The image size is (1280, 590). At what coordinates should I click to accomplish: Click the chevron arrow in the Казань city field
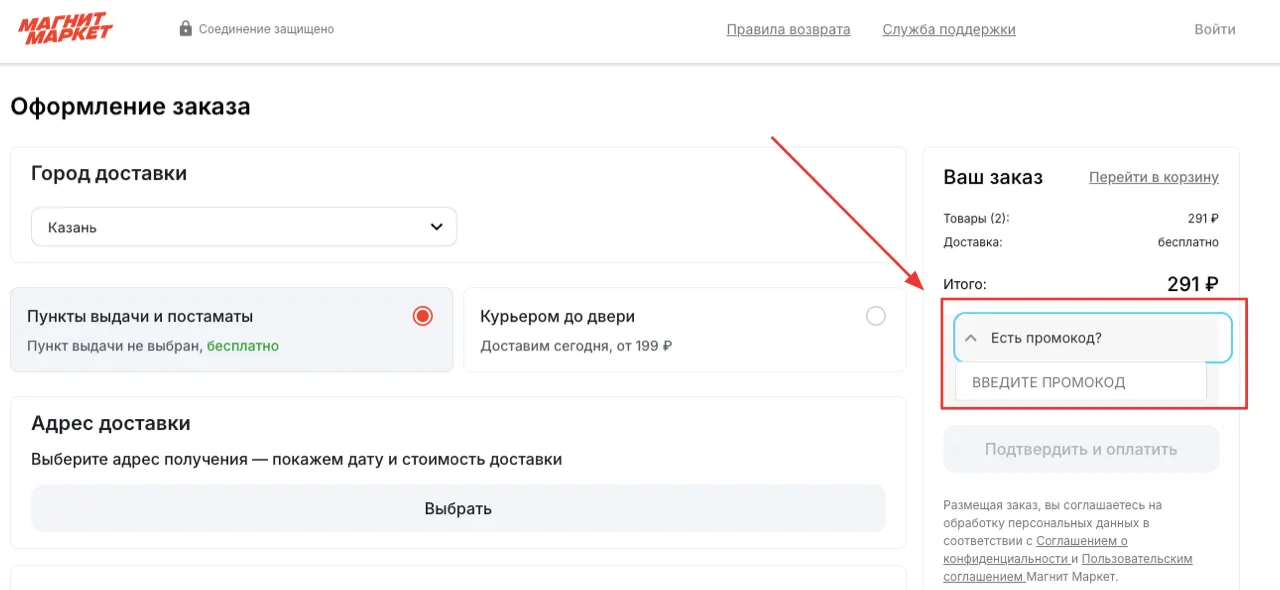click(436, 227)
